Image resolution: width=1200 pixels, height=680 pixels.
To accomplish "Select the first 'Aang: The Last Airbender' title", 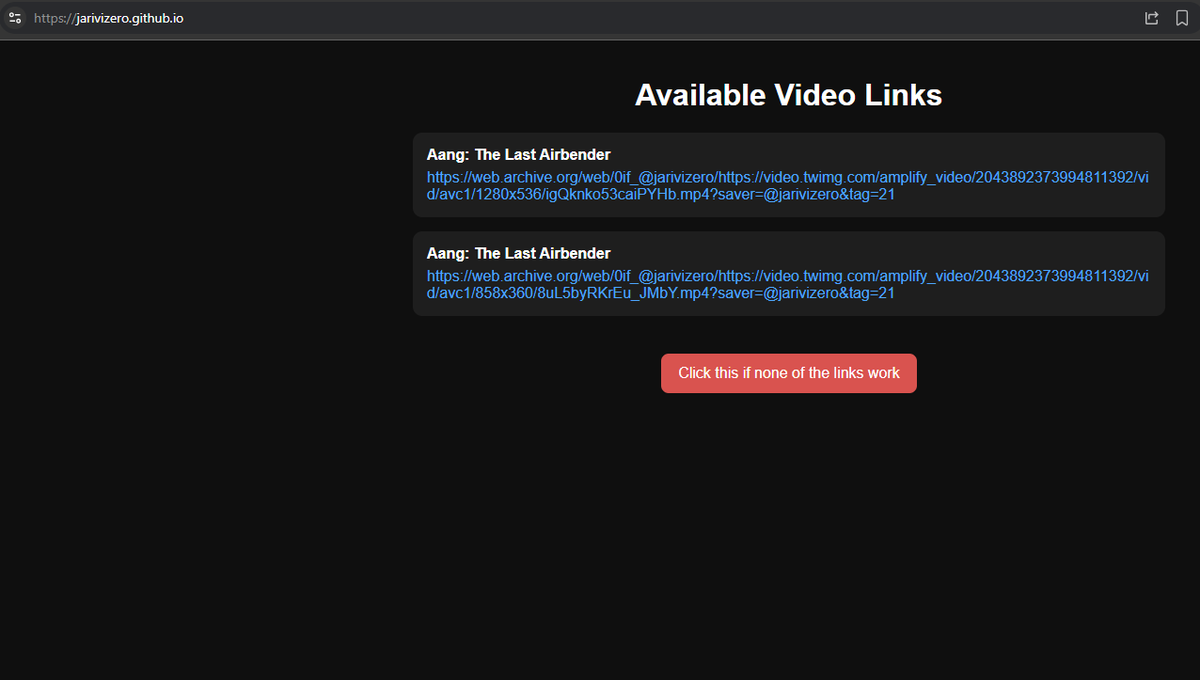I will 518,155.
